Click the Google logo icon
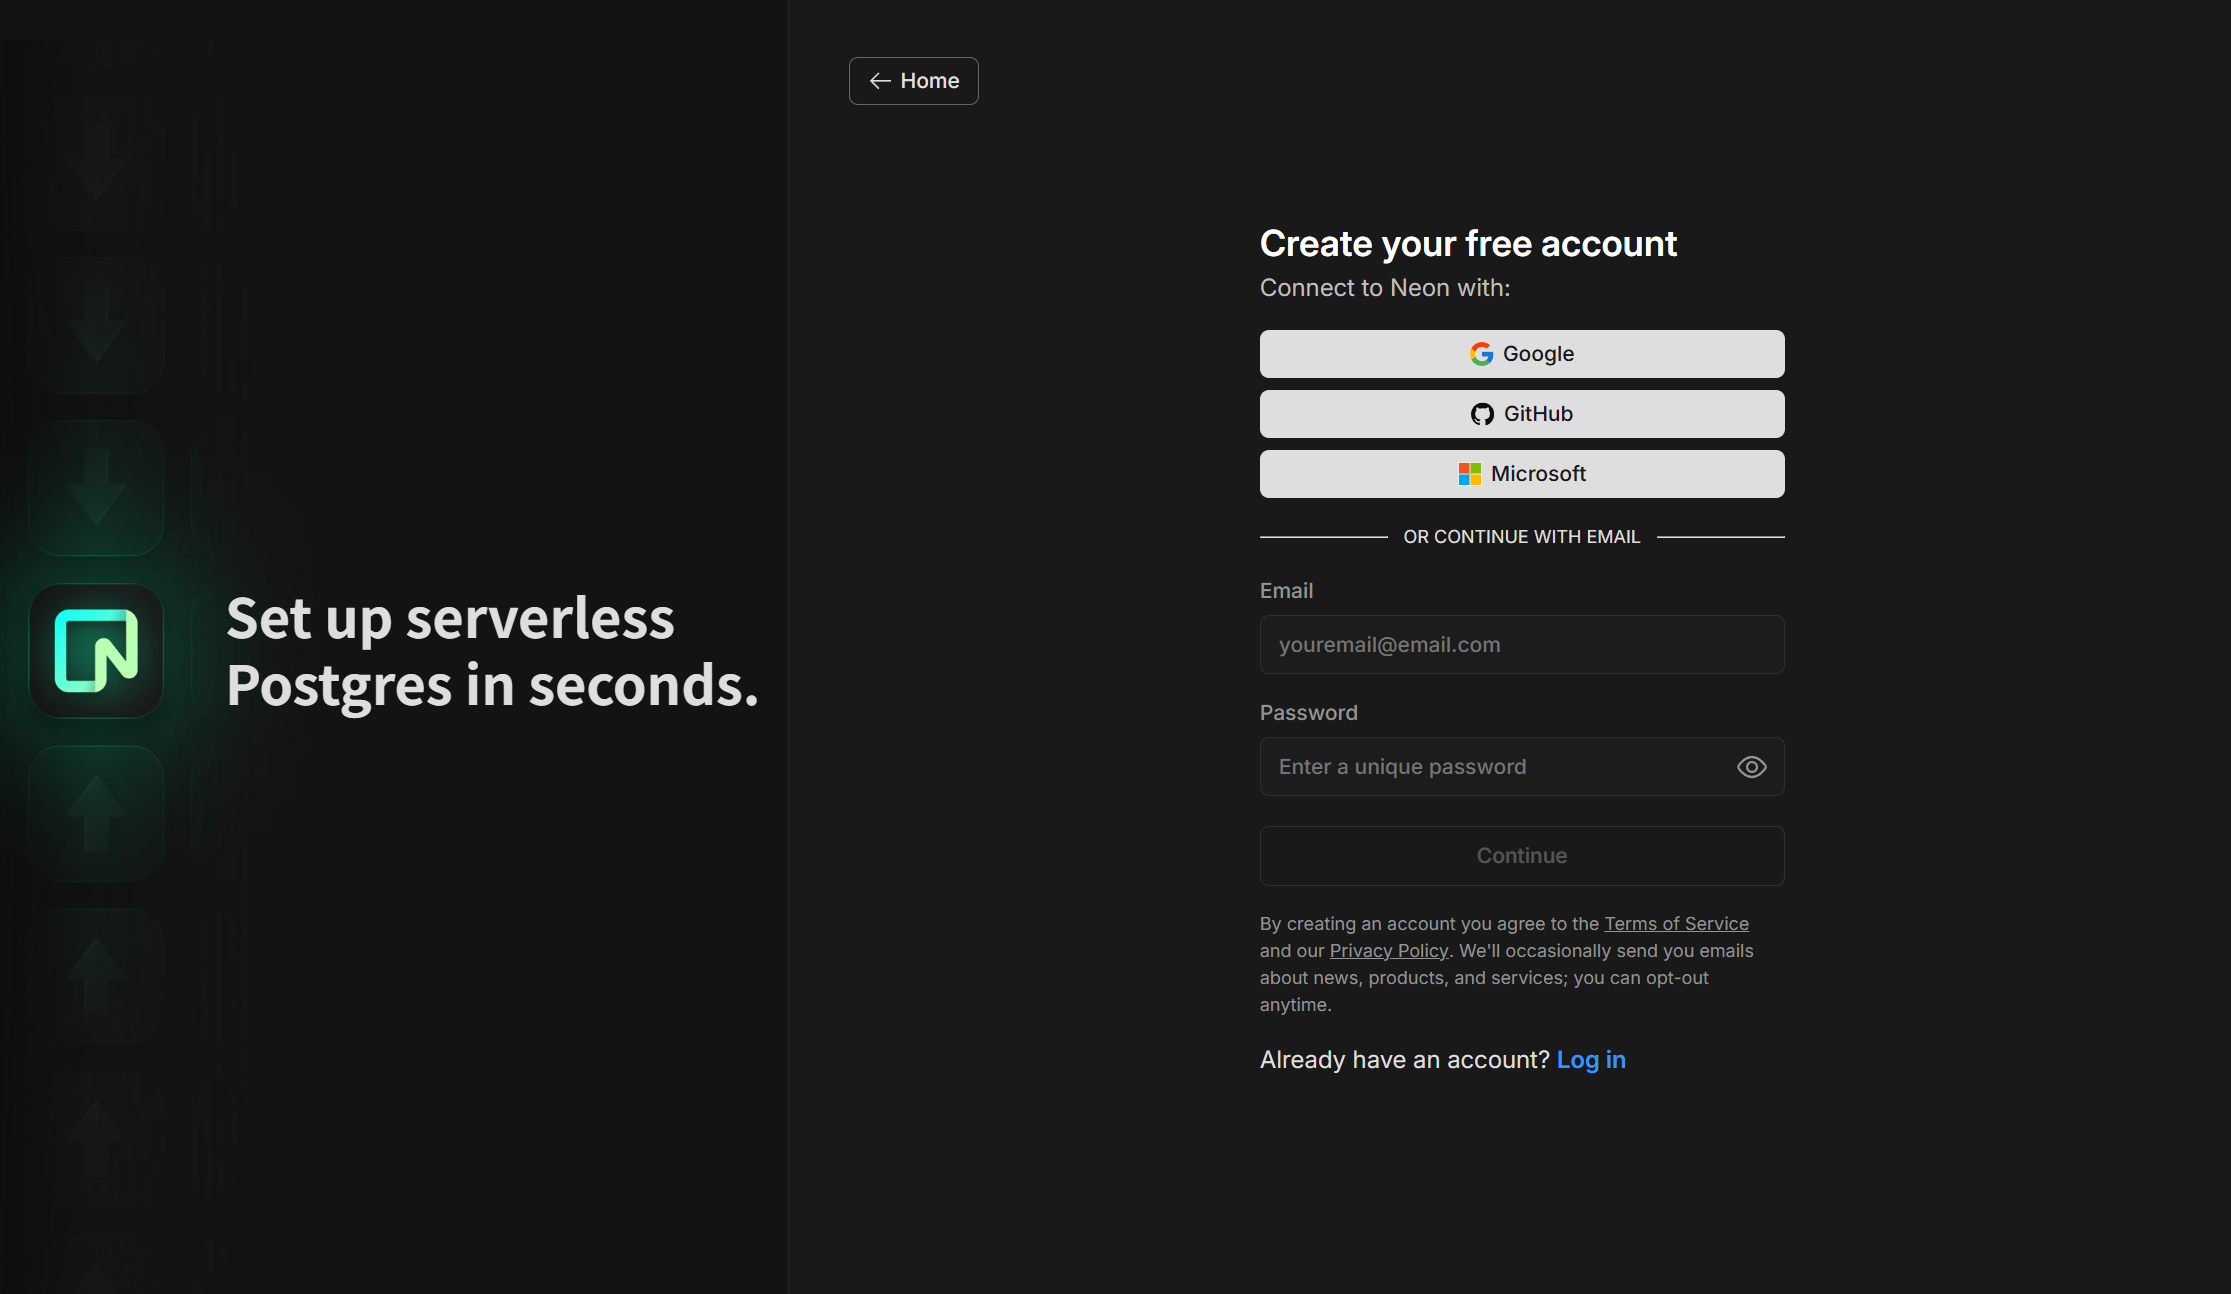 pyautogui.click(x=1481, y=354)
